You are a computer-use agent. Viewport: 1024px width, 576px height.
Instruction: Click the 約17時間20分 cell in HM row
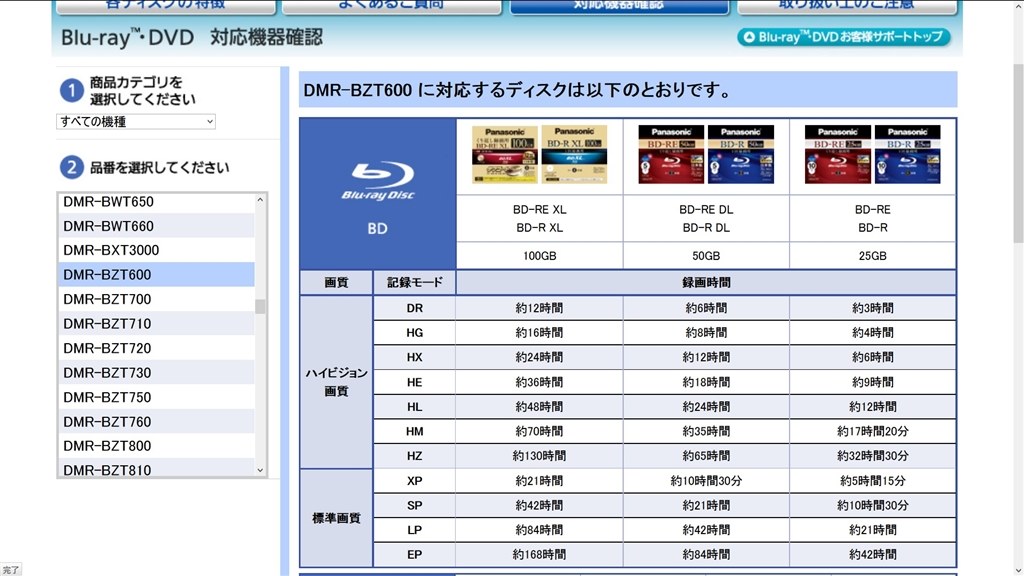(x=872, y=432)
